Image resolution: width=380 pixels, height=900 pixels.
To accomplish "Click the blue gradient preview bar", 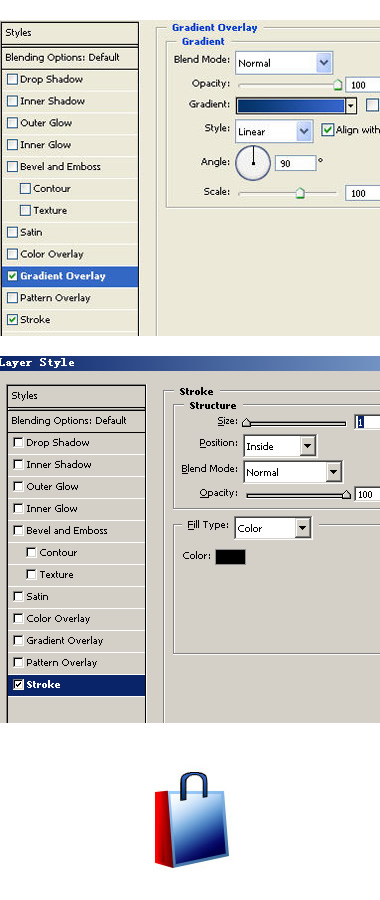I will click(290, 105).
